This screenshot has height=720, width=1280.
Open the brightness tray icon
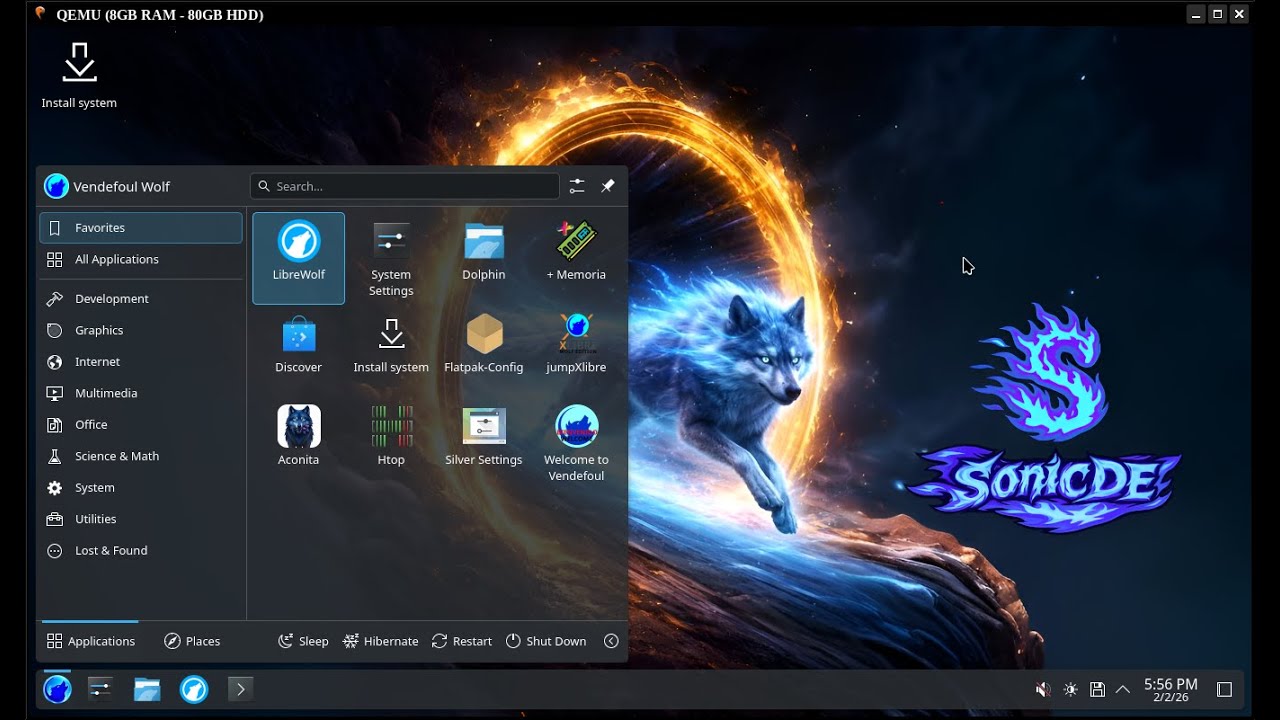(1071, 689)
